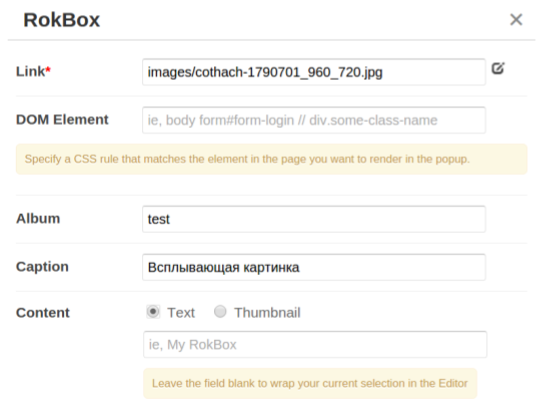Focus the Album input field

(x=314, y=219)
